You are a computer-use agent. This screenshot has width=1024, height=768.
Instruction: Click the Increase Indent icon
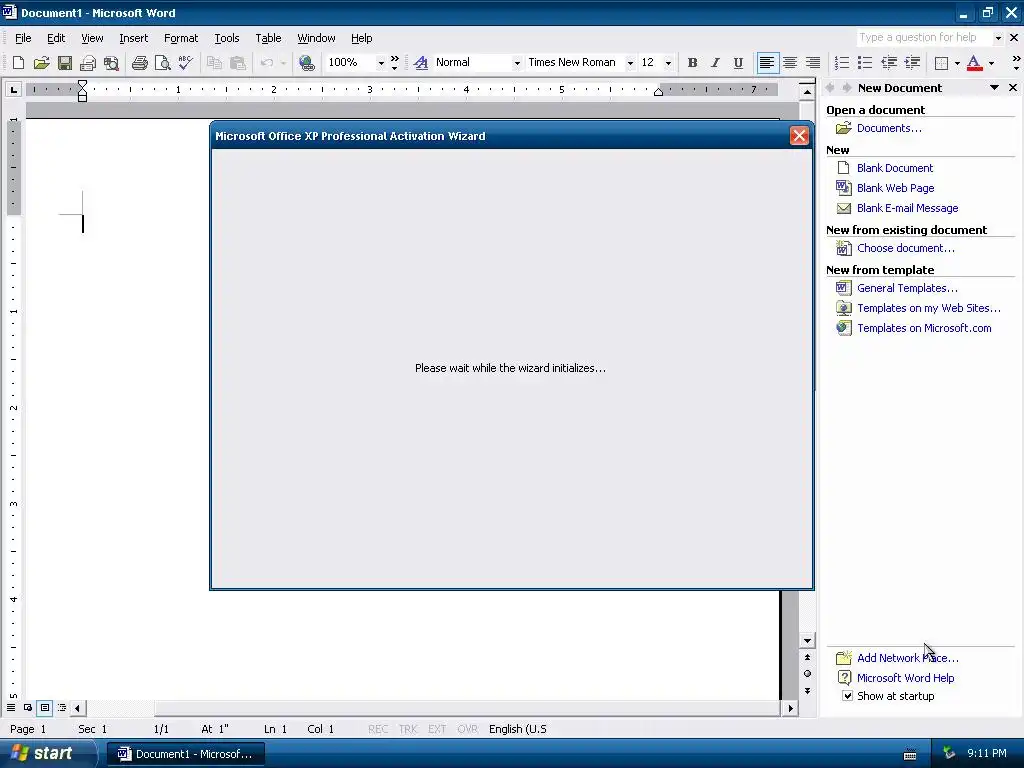tap(912, 63)
